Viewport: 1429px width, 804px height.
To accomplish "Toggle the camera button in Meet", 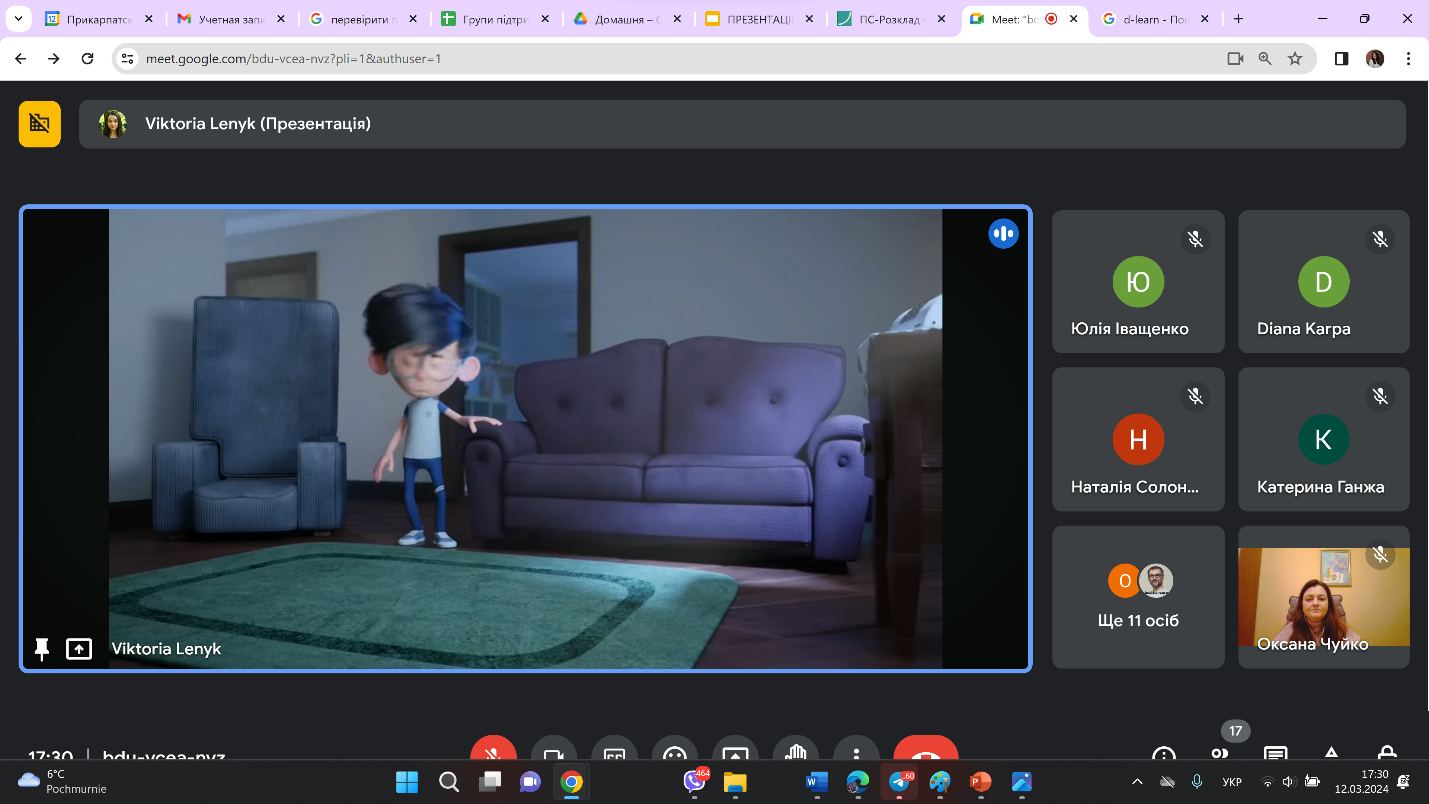I will coord(554,754).
